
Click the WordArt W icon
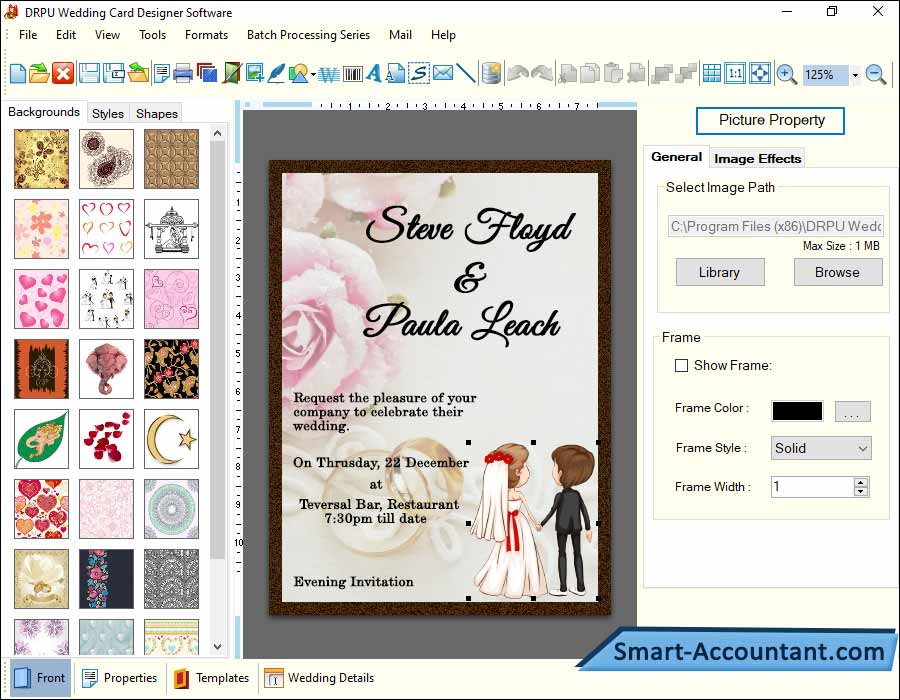(x=329, y=74)
